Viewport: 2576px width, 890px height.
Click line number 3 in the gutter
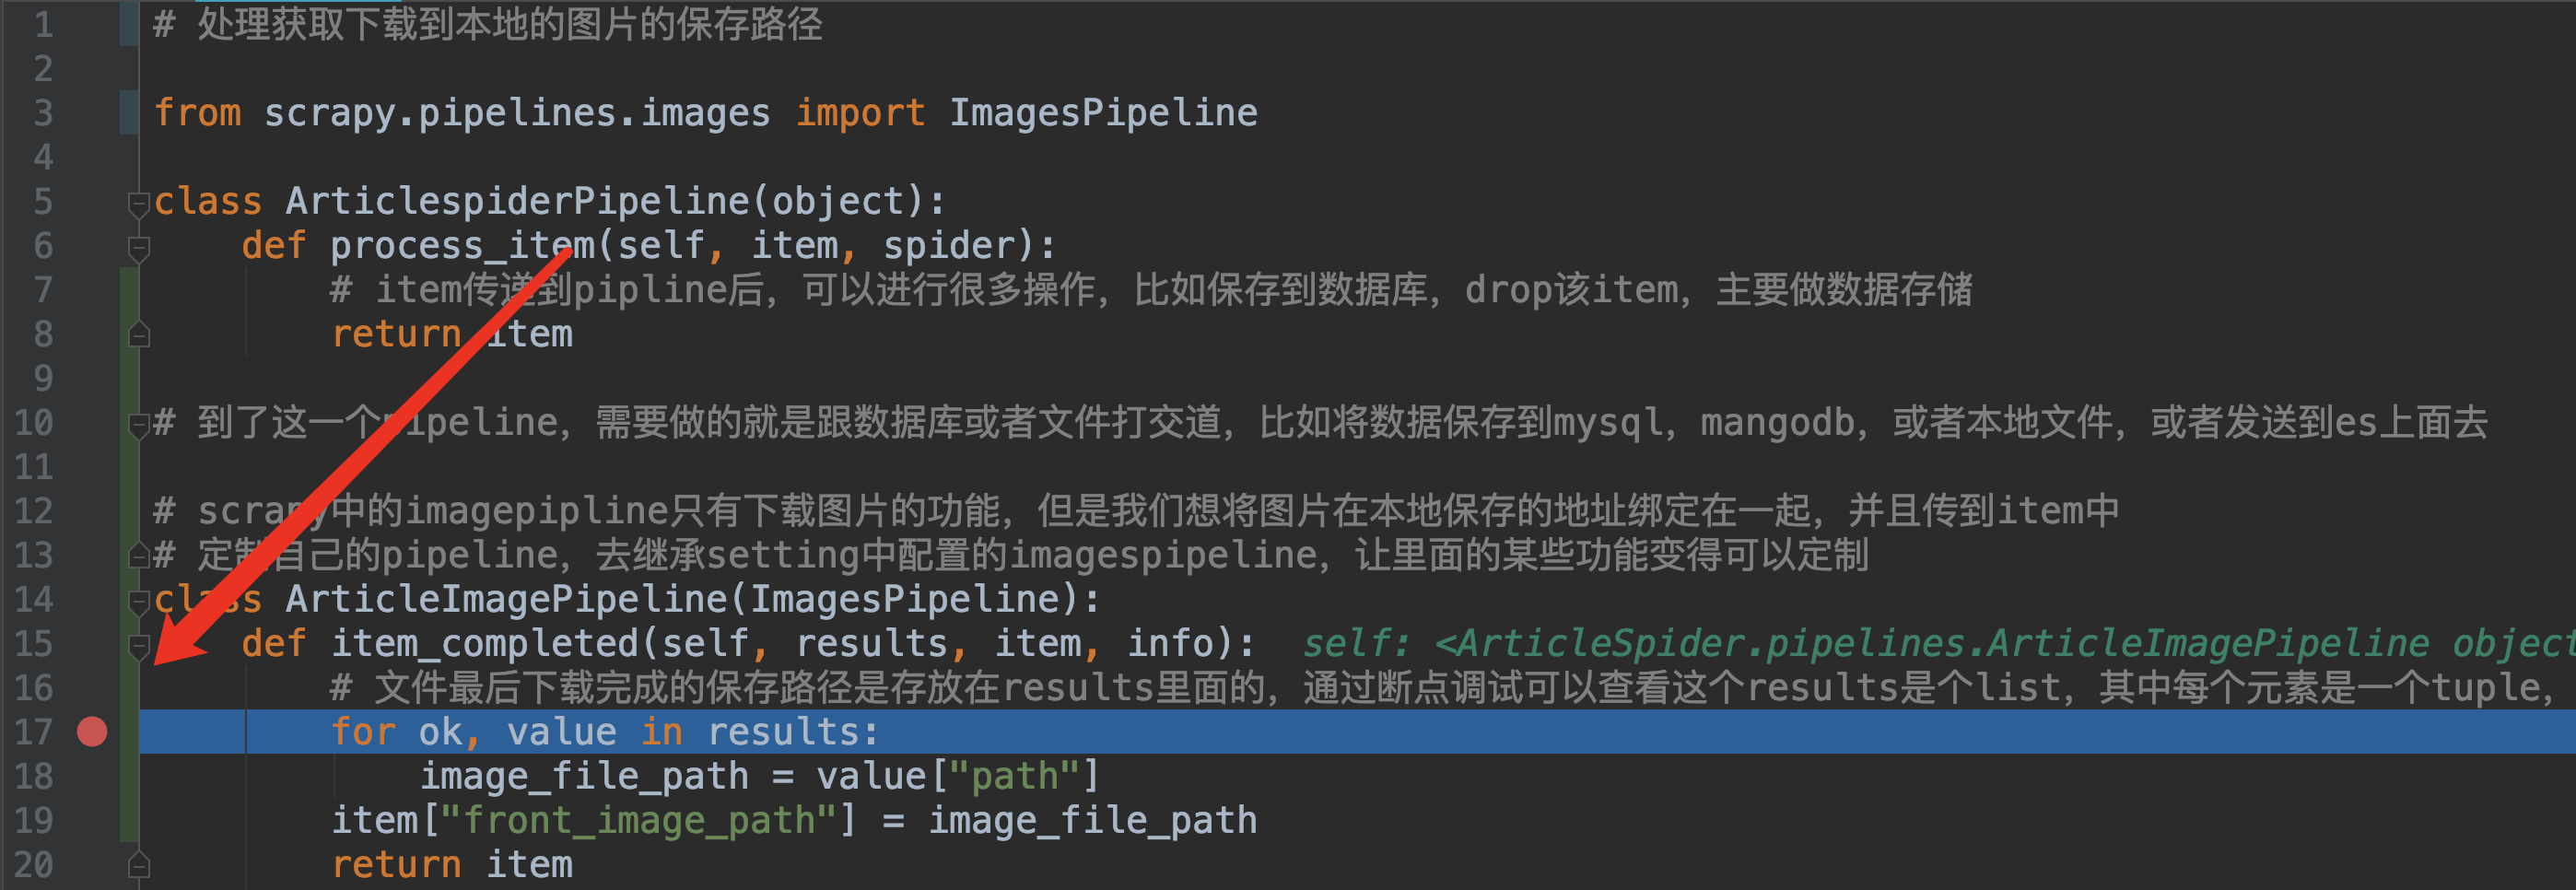(43, 113)
